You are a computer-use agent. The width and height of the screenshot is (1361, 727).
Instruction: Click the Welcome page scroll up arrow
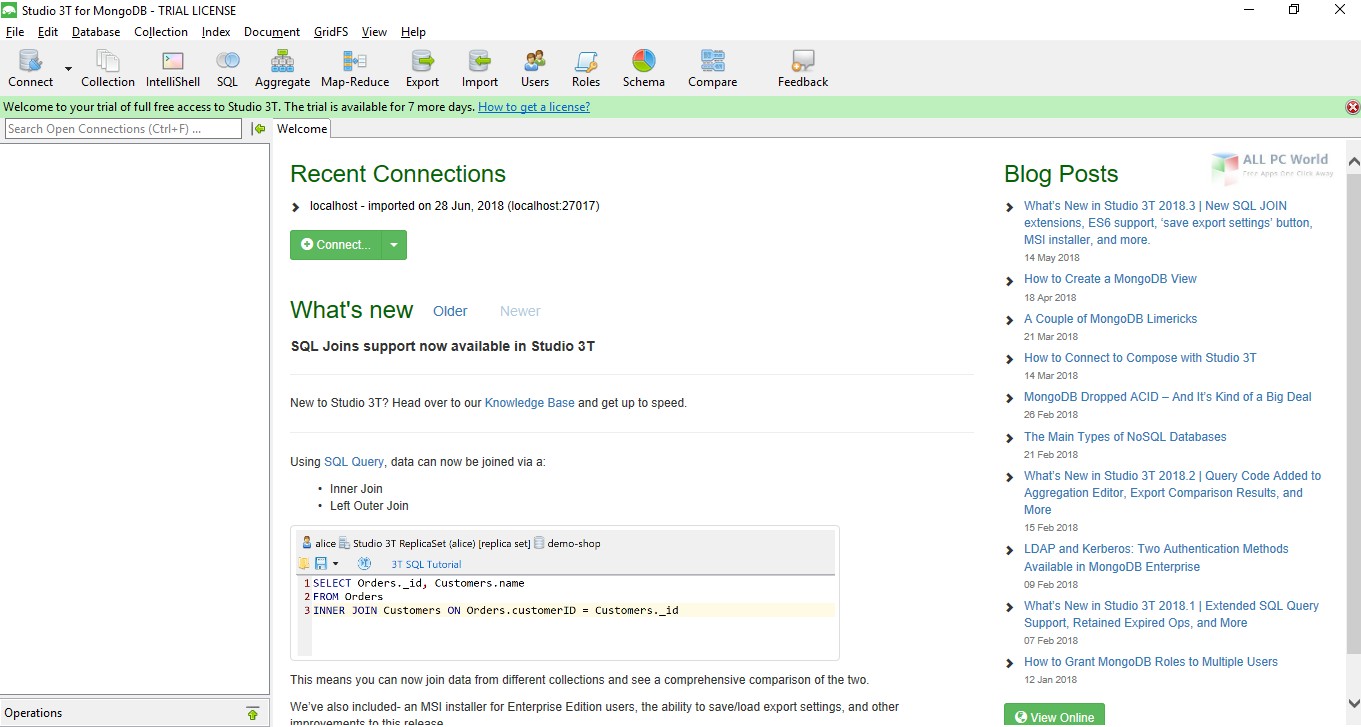1353,160
